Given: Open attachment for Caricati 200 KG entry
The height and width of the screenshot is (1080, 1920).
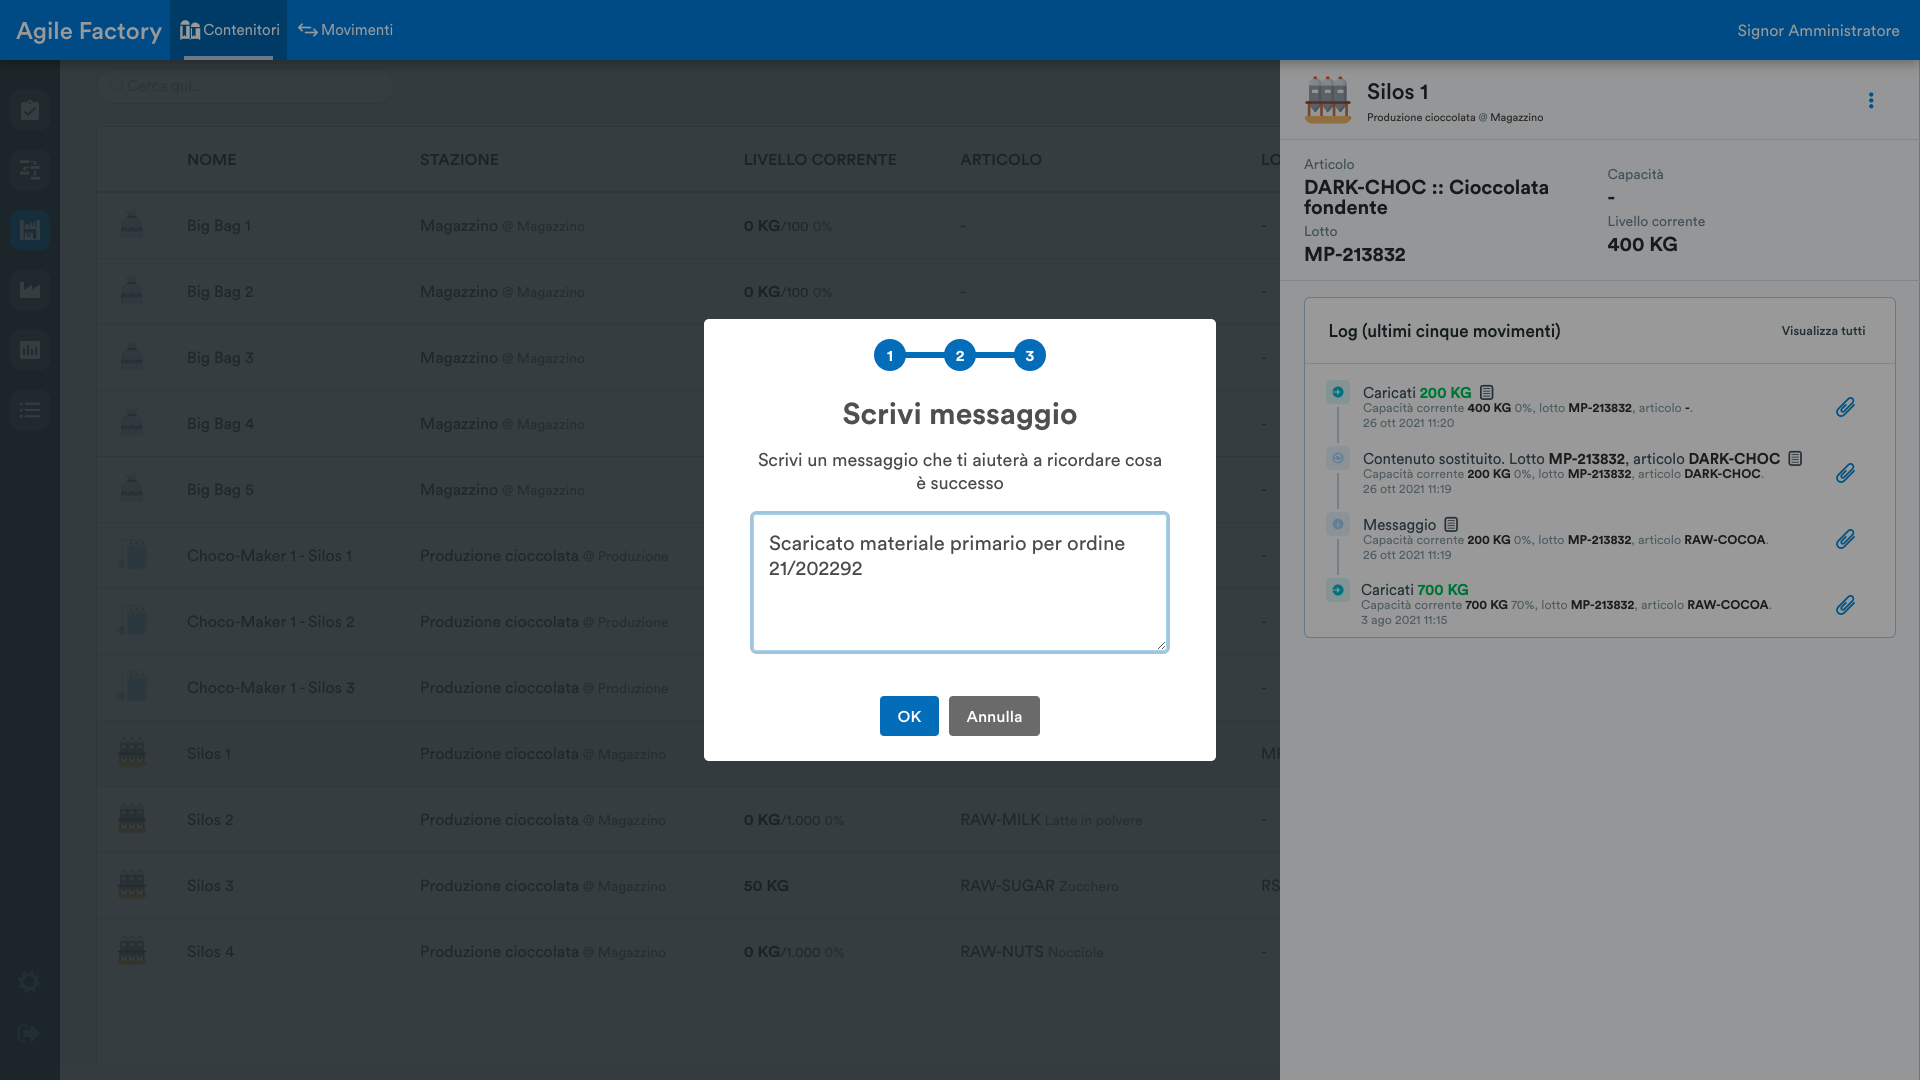Looking at the screenshot, I should (1845, 407).
